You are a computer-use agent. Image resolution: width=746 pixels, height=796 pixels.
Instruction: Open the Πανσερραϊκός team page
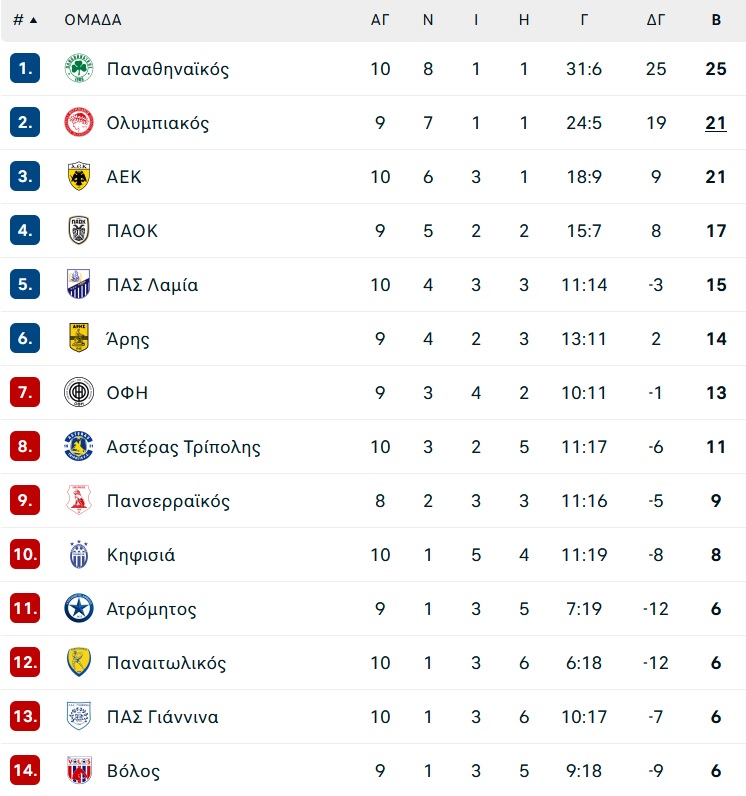[x=168, y=501]
